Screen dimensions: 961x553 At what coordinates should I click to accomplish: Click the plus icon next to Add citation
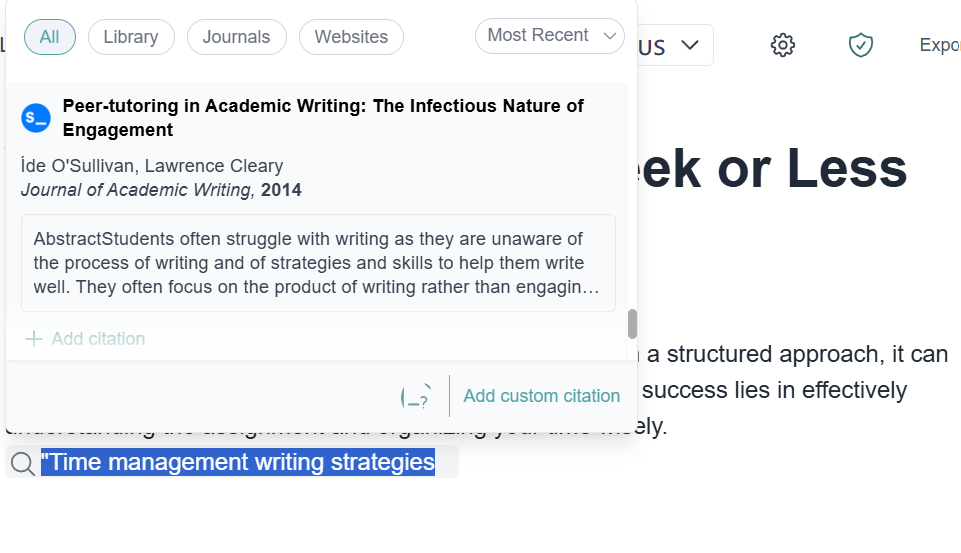pos(33,339)
